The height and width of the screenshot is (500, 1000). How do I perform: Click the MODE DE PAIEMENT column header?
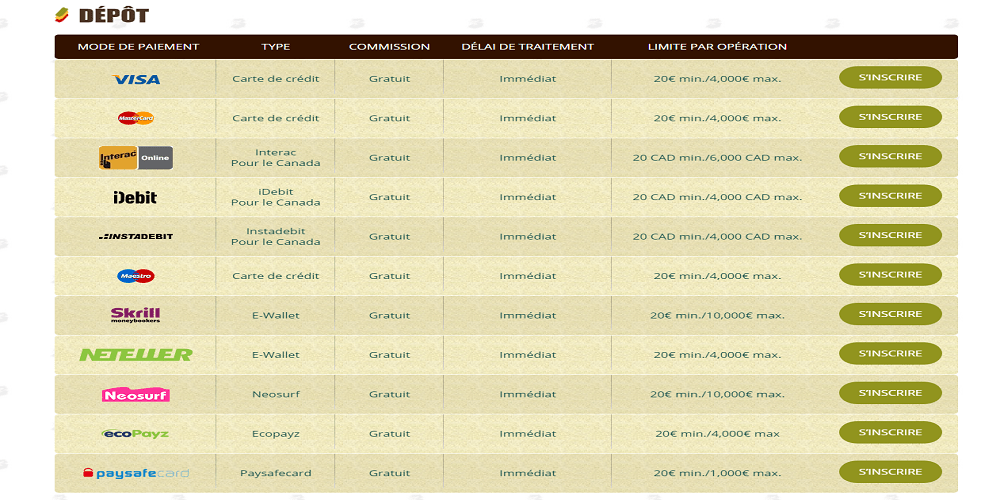[138, 47]
